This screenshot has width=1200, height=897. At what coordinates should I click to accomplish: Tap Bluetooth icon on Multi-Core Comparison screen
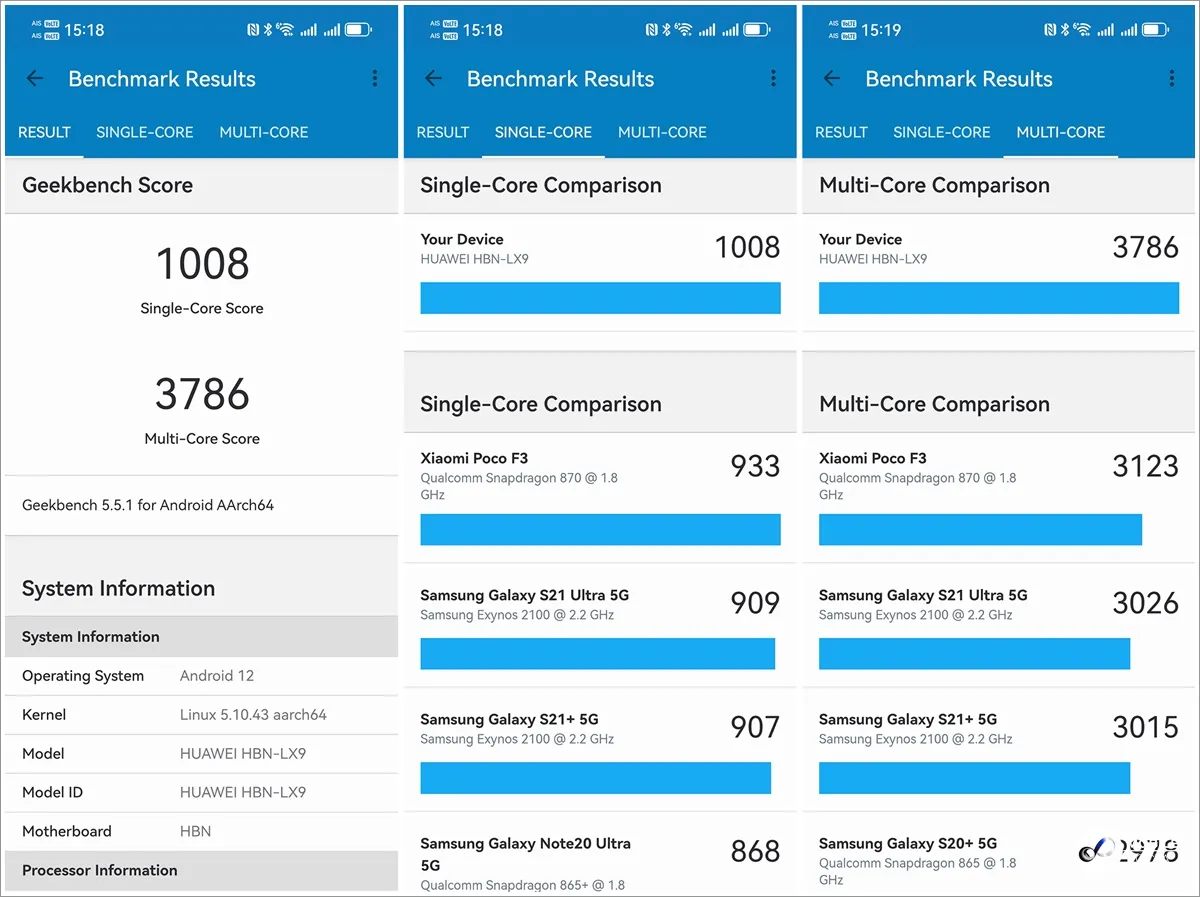point(1065,30)
